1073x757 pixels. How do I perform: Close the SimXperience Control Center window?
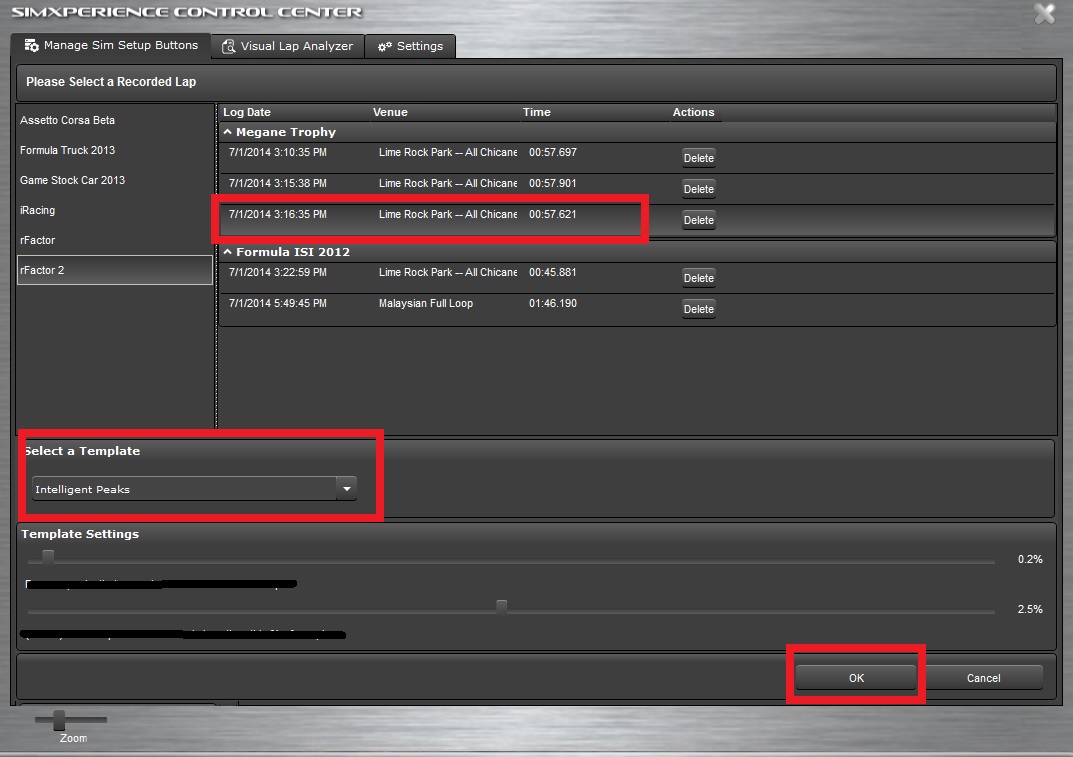tap(1044, 13)
